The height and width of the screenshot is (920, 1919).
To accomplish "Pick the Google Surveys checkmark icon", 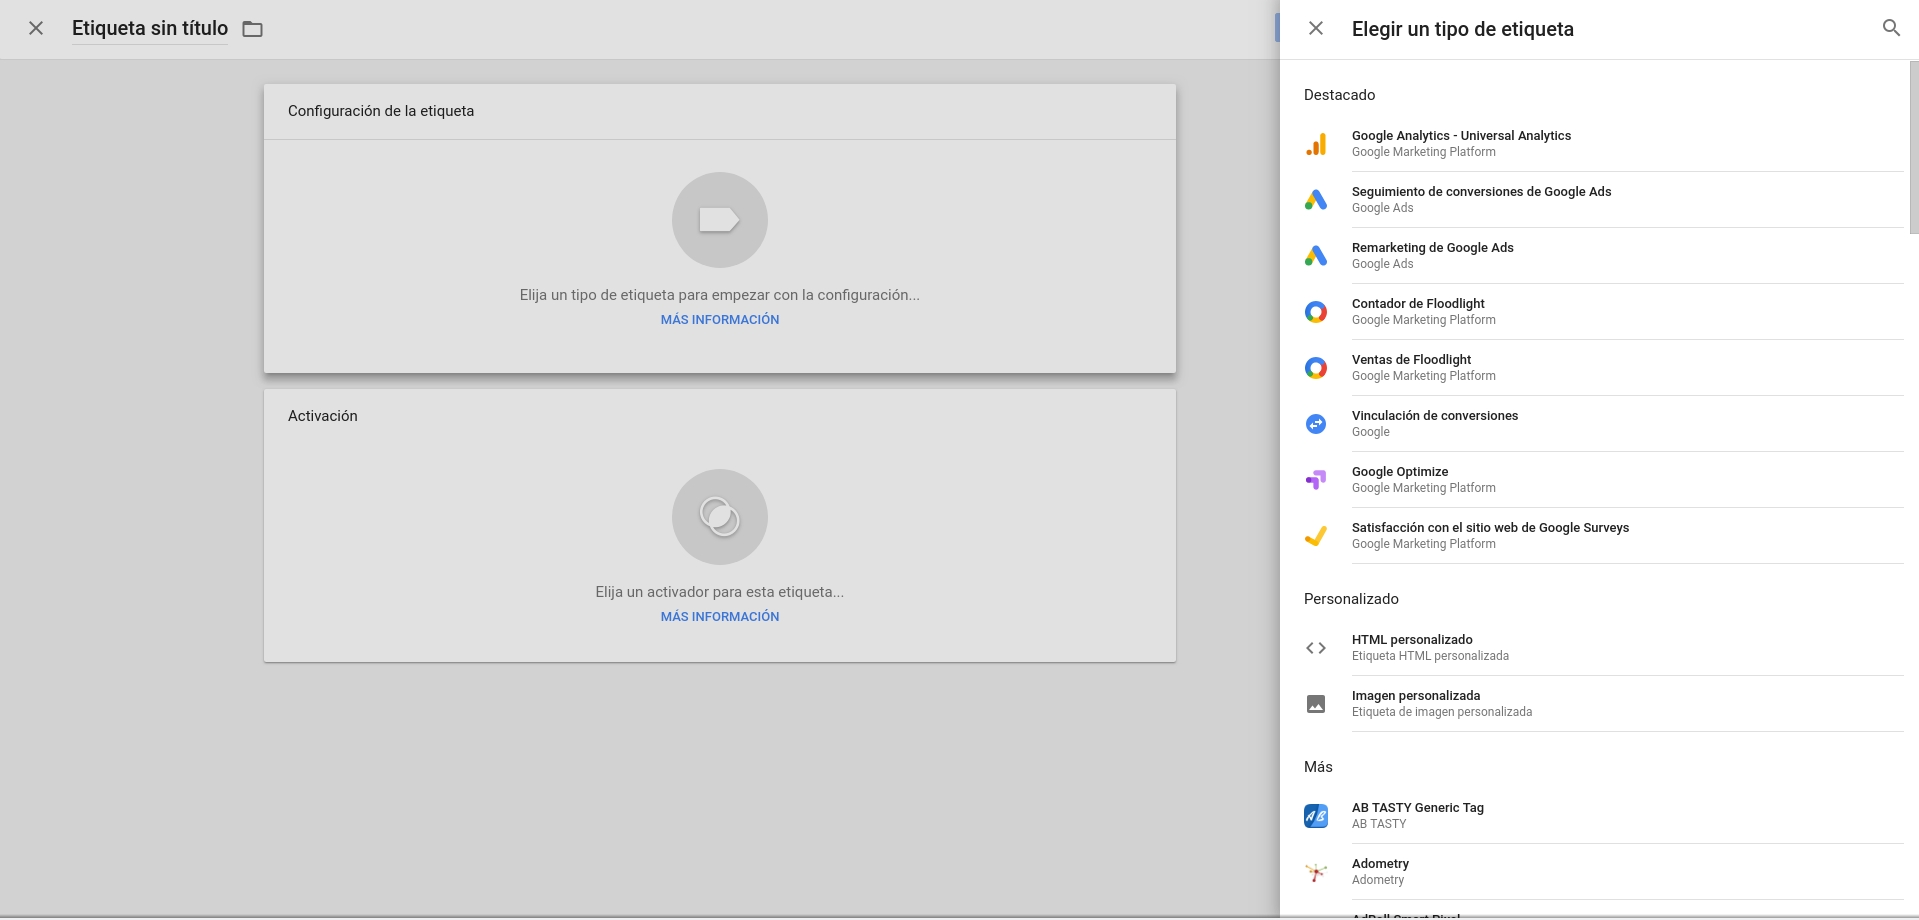I will pyautogui.click(x=1316, y=536).
